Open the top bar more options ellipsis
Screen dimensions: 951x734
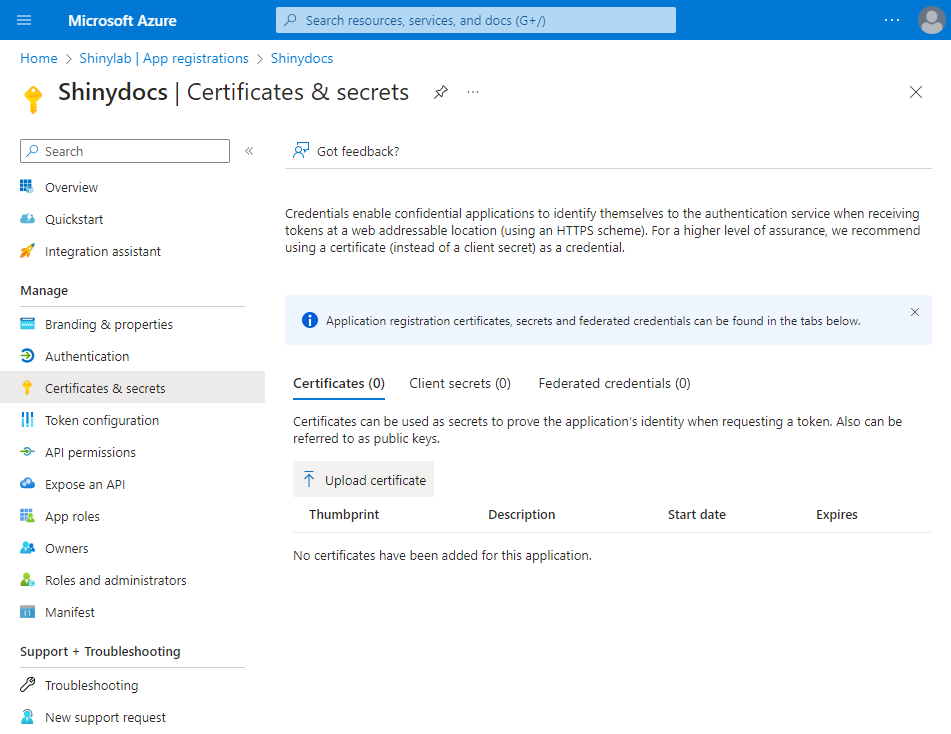[892, 20]
